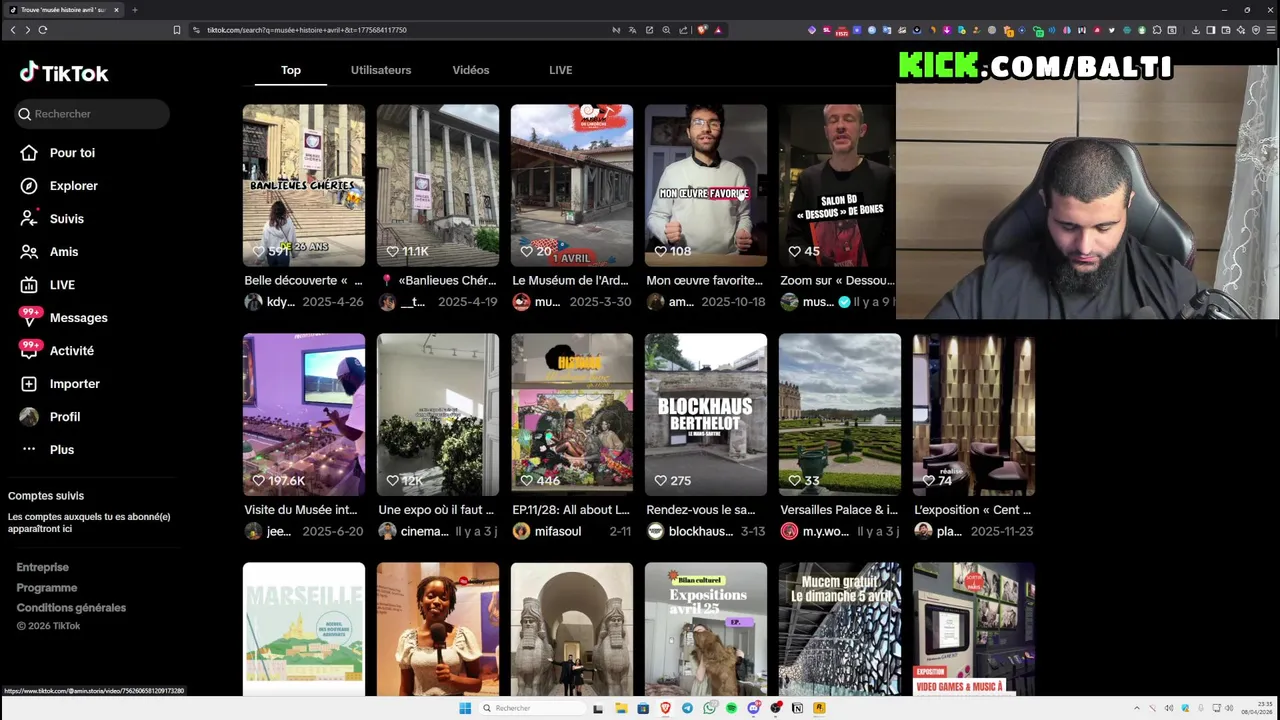Open Spotify from the taskbar
Image resolution: width=1280 pixels, height=720 pixels.
[x=731, y=708]
